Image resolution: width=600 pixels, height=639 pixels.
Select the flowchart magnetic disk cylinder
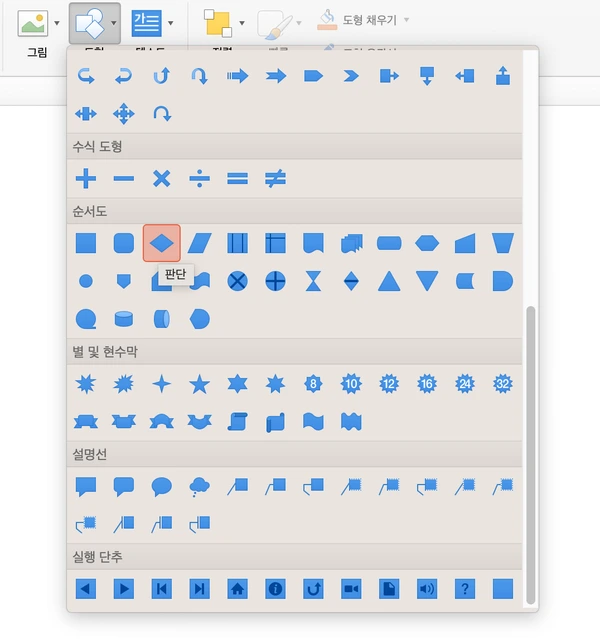click(124, 319)
